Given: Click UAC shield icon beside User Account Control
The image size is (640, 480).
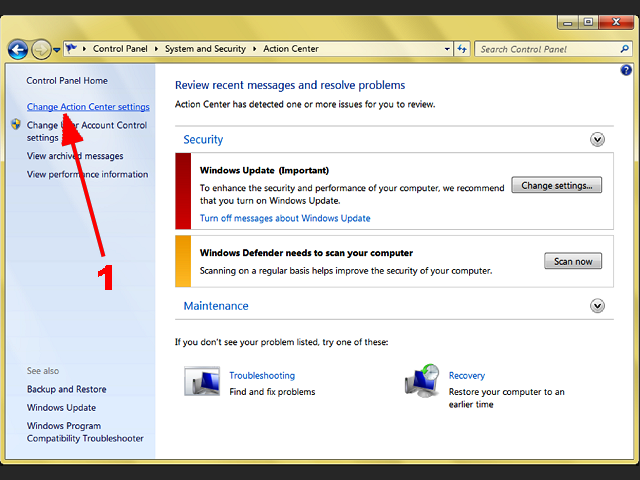Looking at the screenshot, I should [16, 124].
